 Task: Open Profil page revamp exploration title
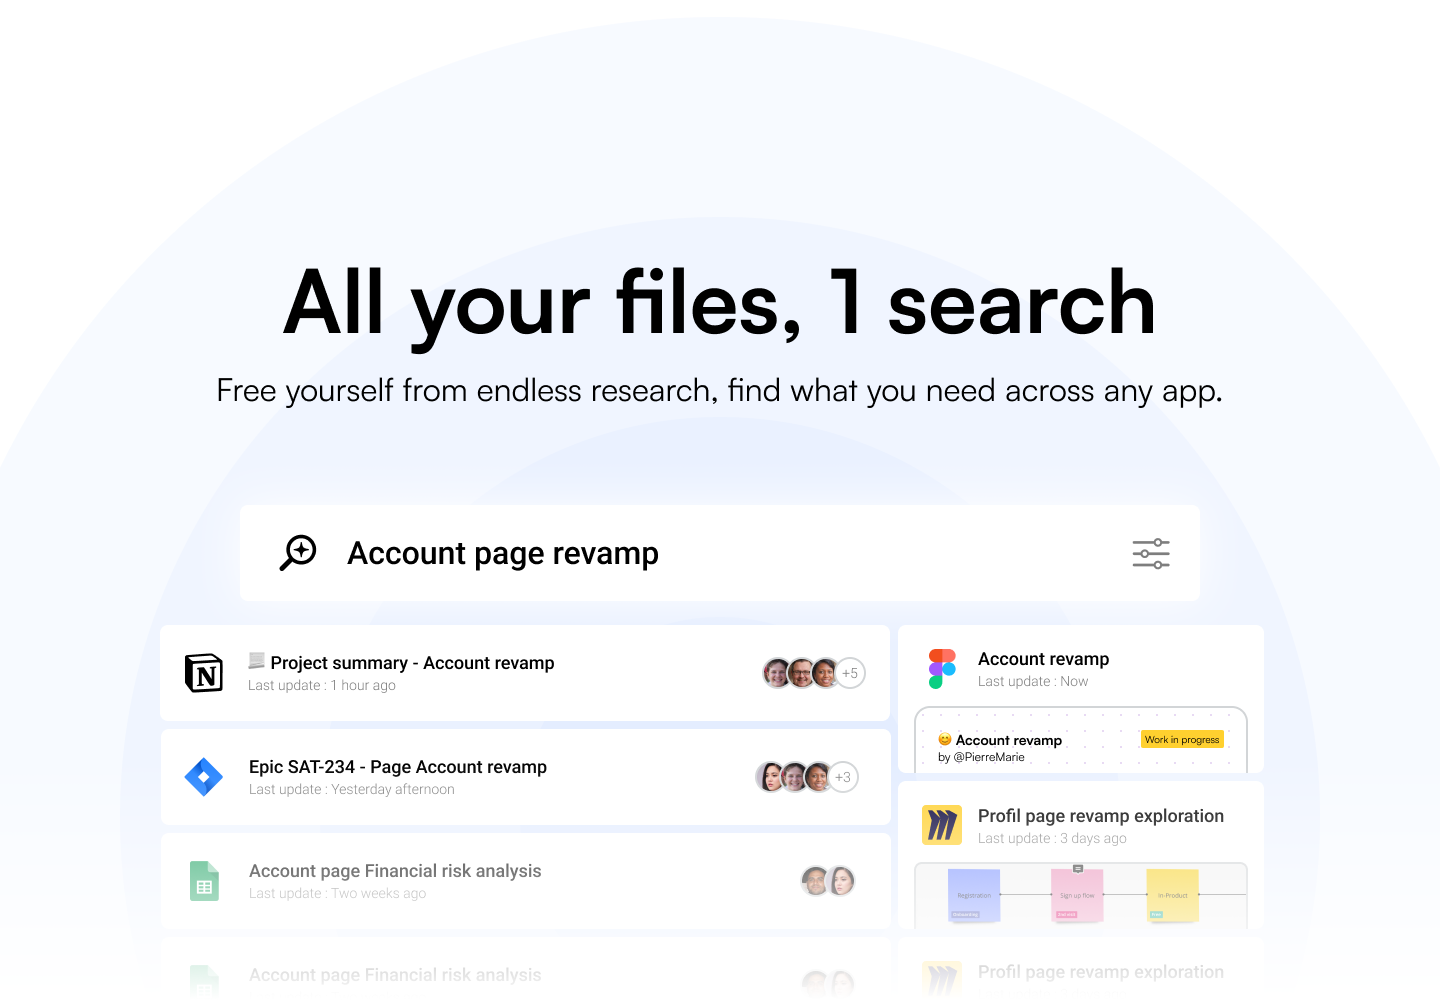1101,816
